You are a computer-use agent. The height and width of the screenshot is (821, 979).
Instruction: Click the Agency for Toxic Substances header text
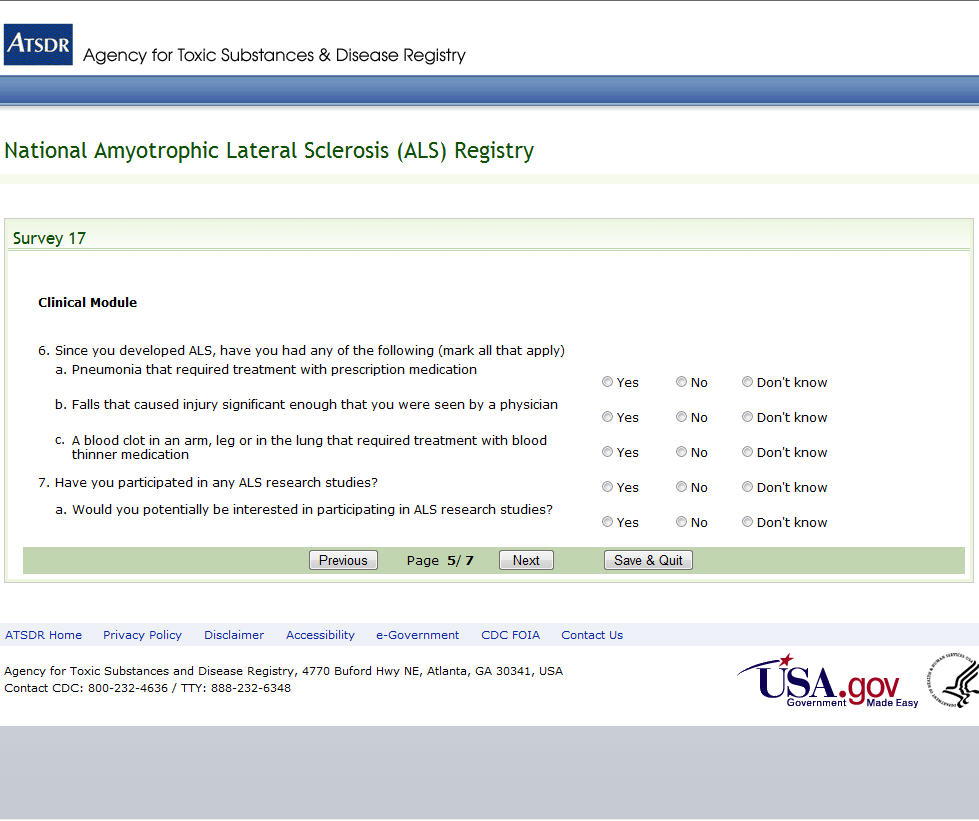(274, 55)
